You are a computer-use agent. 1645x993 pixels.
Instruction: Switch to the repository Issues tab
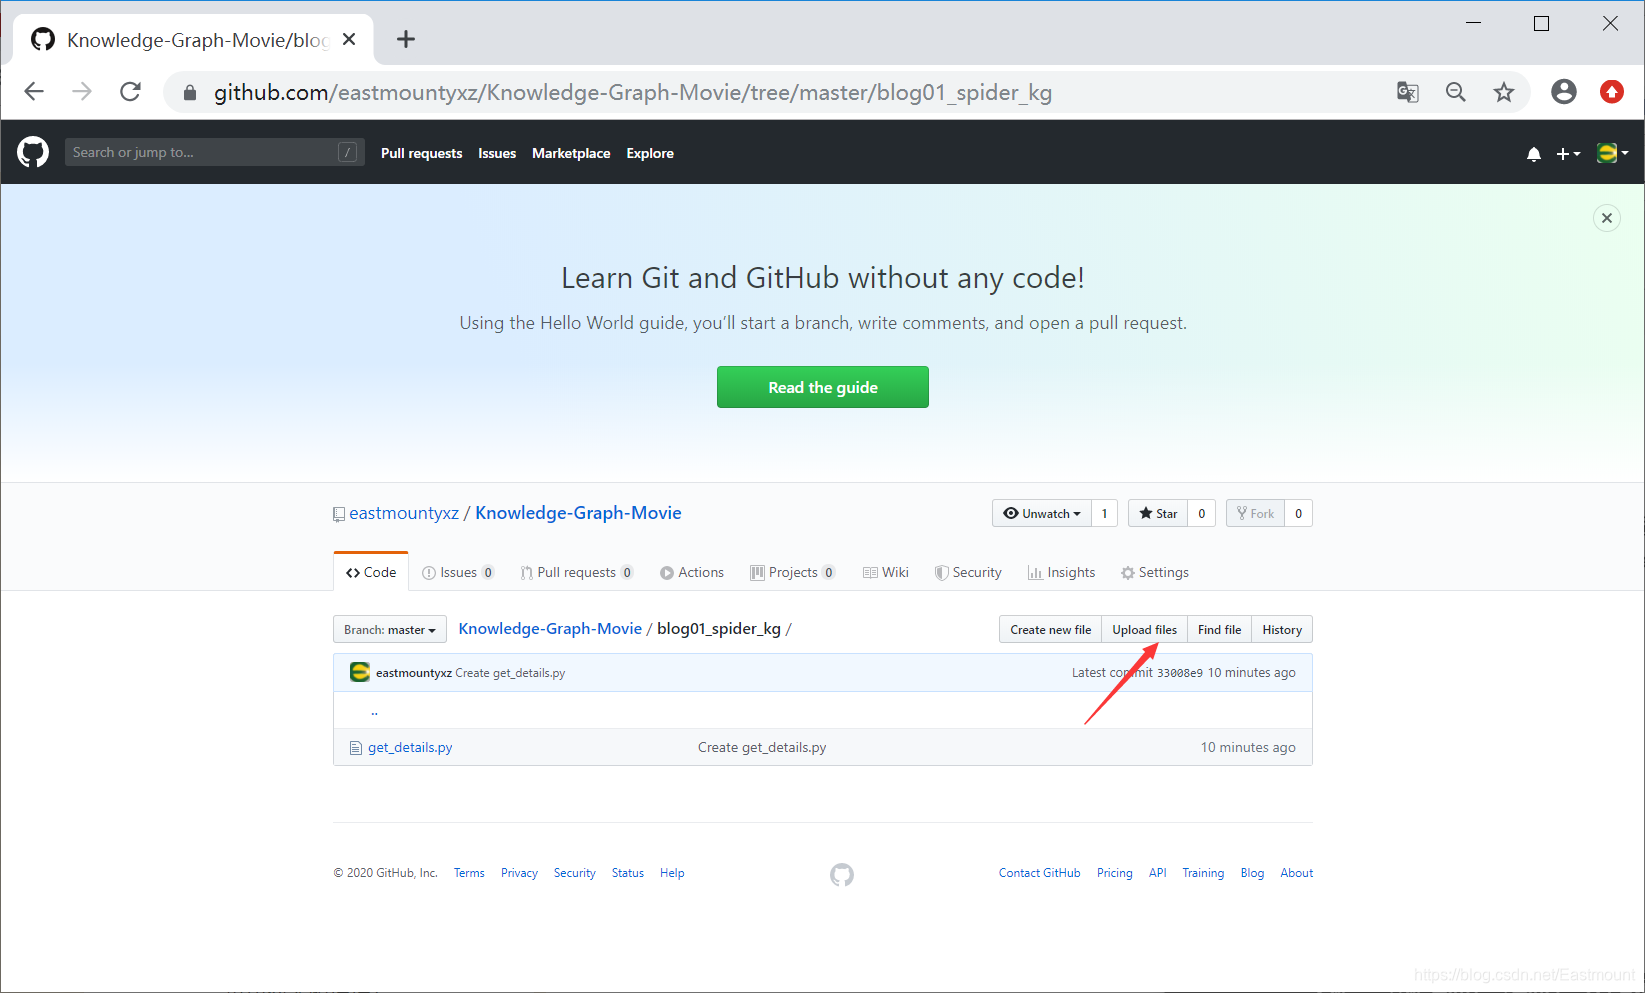(x=458, y=572)
